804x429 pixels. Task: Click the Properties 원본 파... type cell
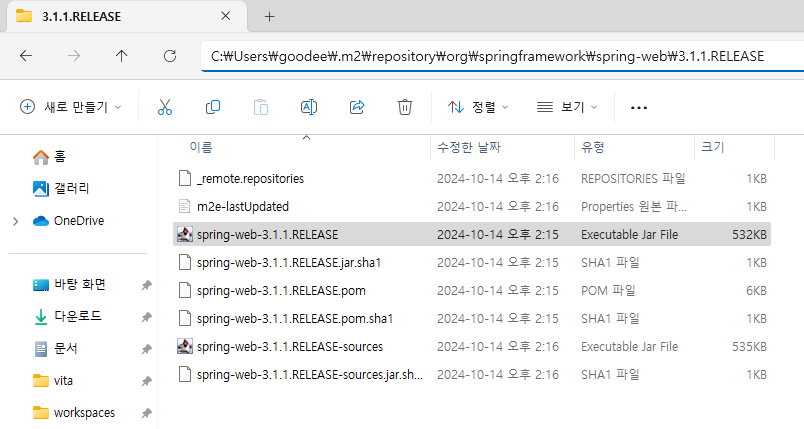click(x=634, y=207)
